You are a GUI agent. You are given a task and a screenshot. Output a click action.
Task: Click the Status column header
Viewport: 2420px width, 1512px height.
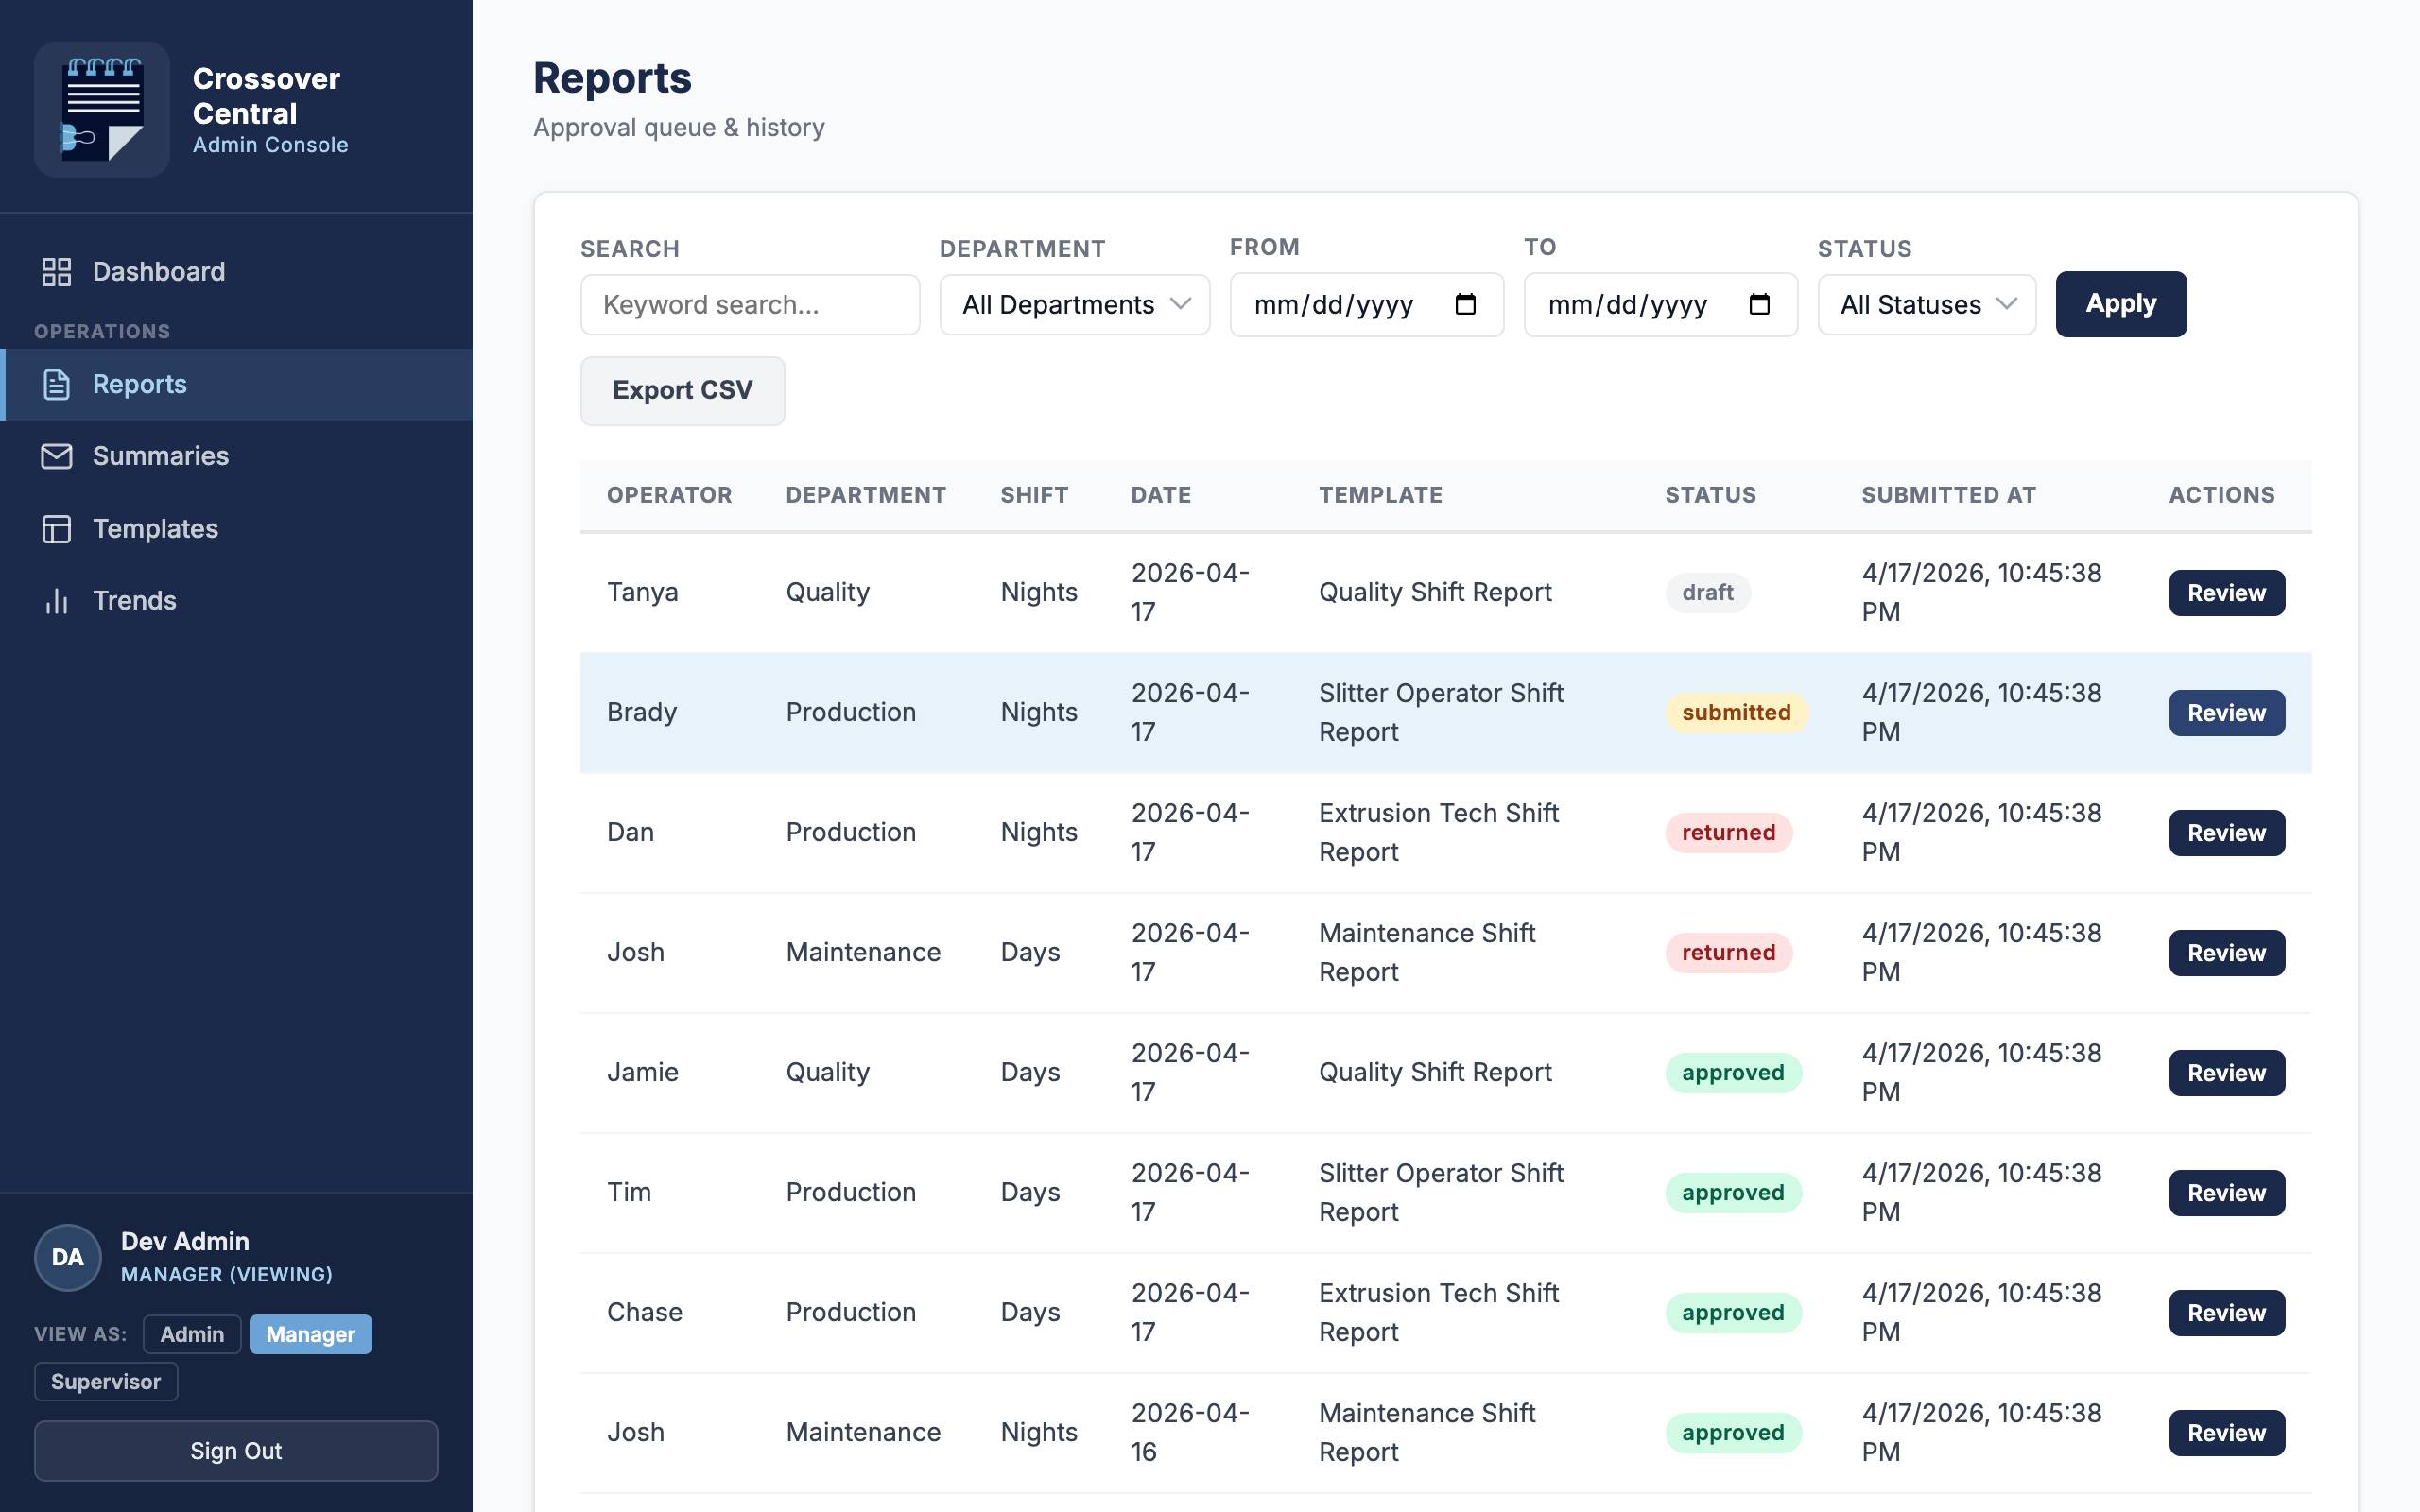point(1710,495)
